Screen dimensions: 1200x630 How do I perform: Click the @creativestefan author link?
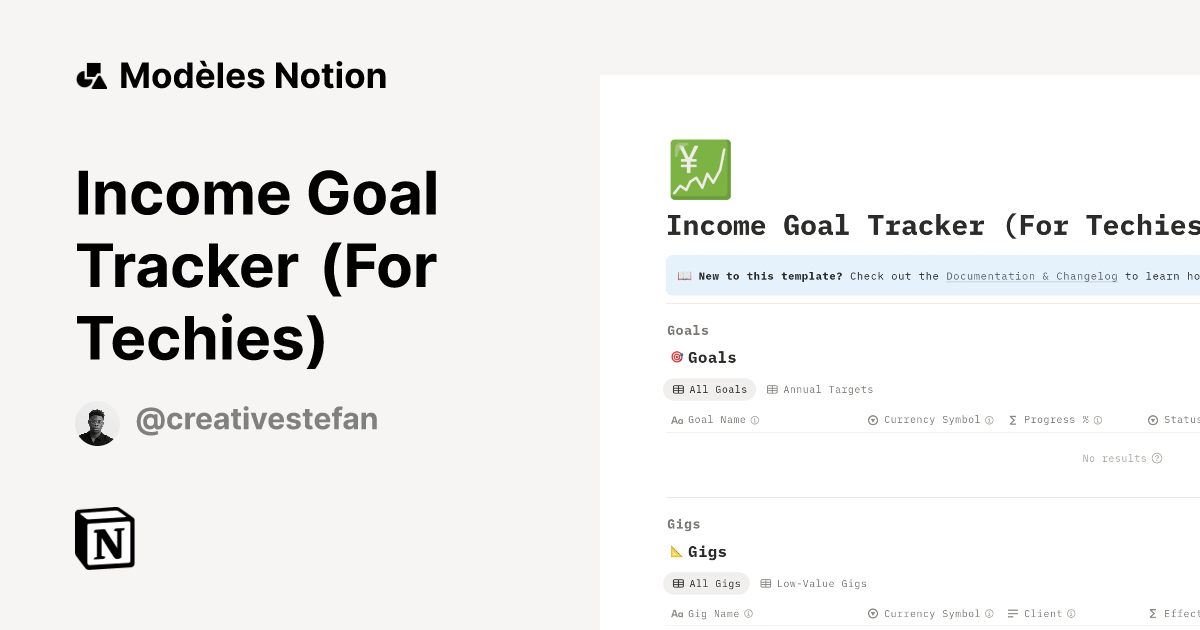tap(256, 419)
